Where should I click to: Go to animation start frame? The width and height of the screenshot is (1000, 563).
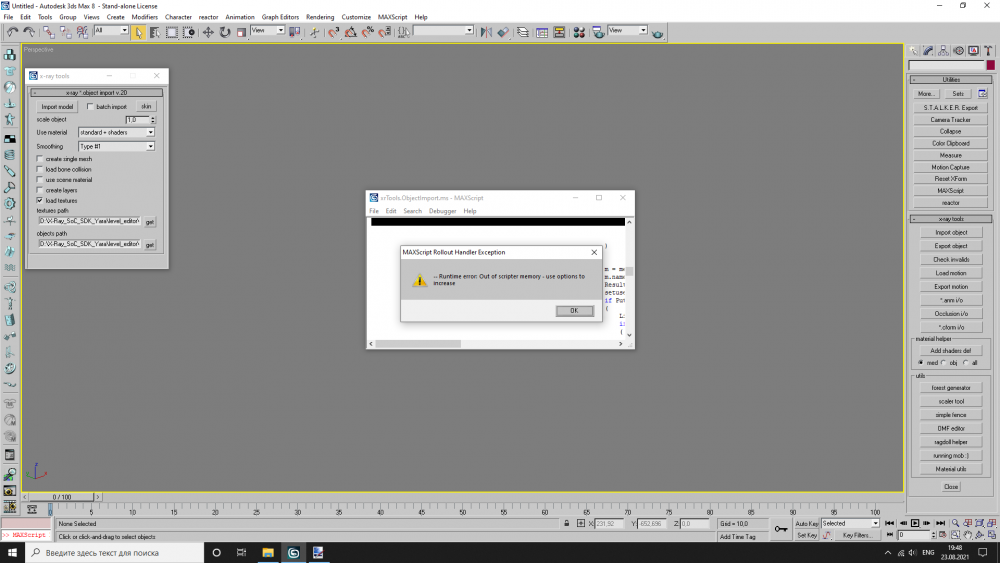(x=890, y=523)
